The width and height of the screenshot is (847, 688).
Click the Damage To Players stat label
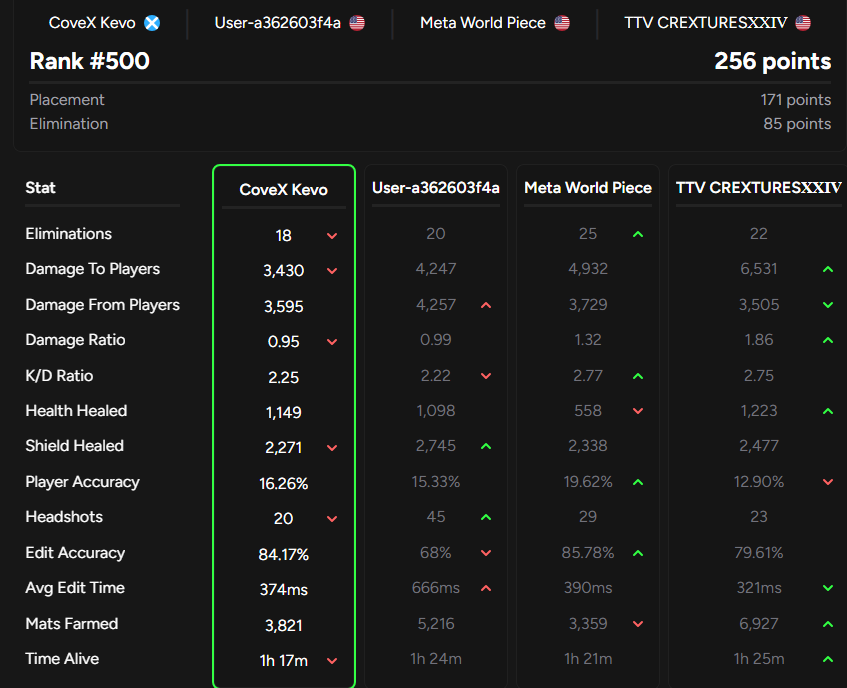(x=93, y=269)
